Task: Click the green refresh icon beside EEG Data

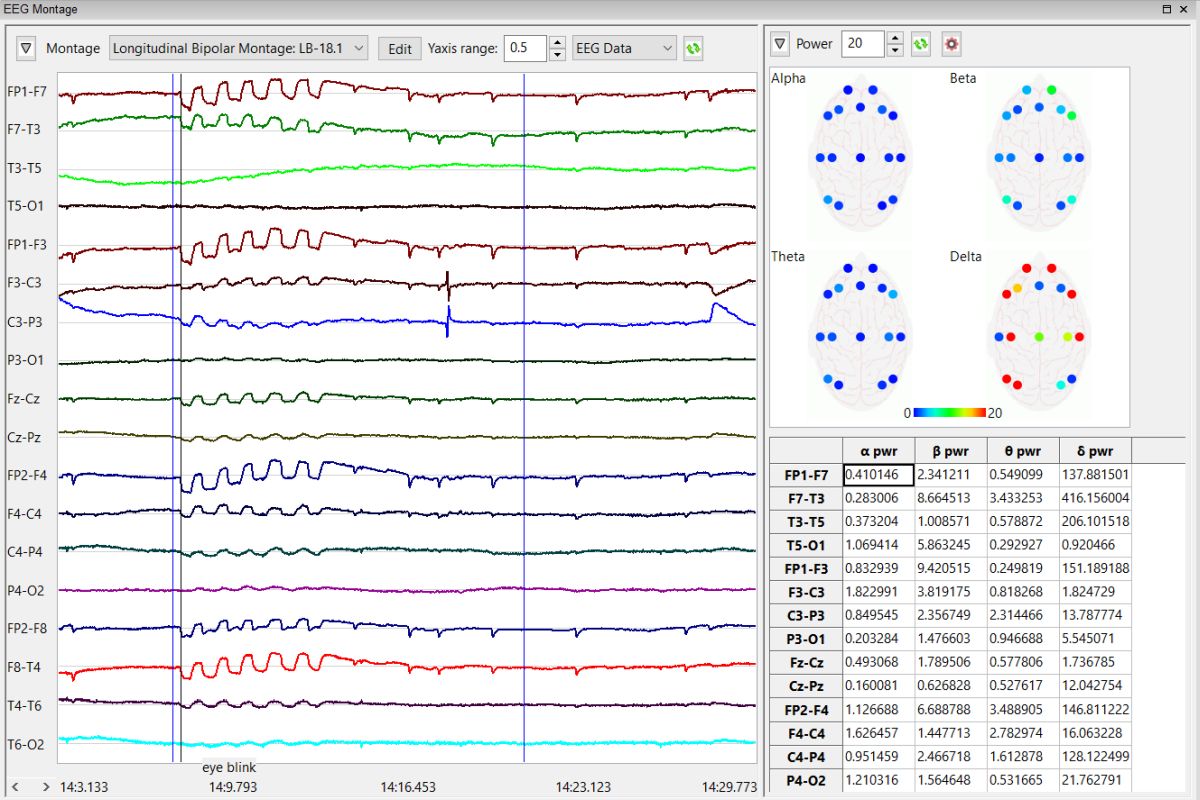Action: [x=692, y=48]
